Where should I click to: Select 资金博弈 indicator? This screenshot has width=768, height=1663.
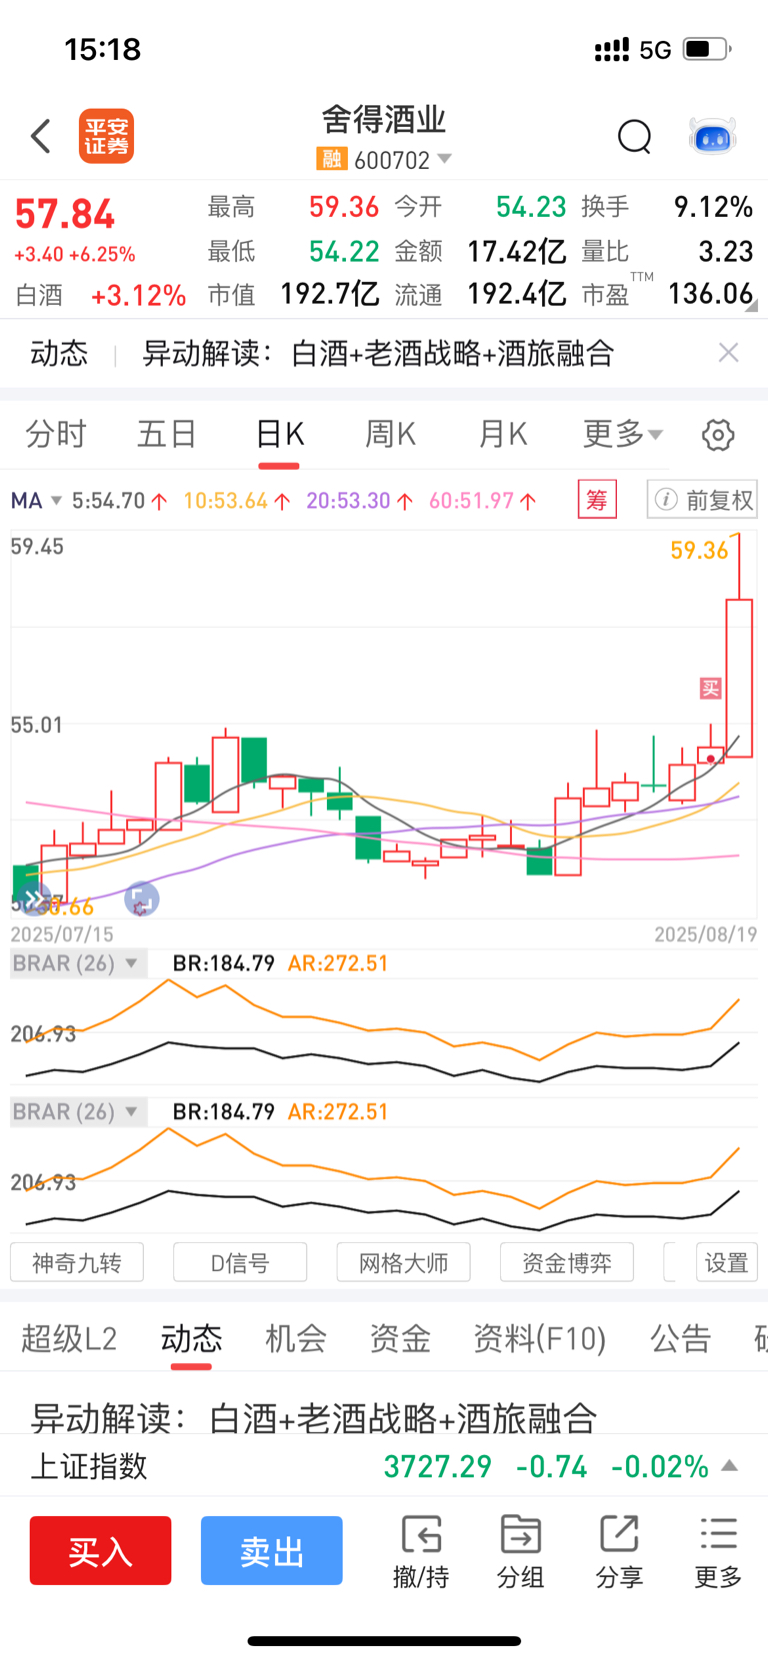click(567, 1263)
